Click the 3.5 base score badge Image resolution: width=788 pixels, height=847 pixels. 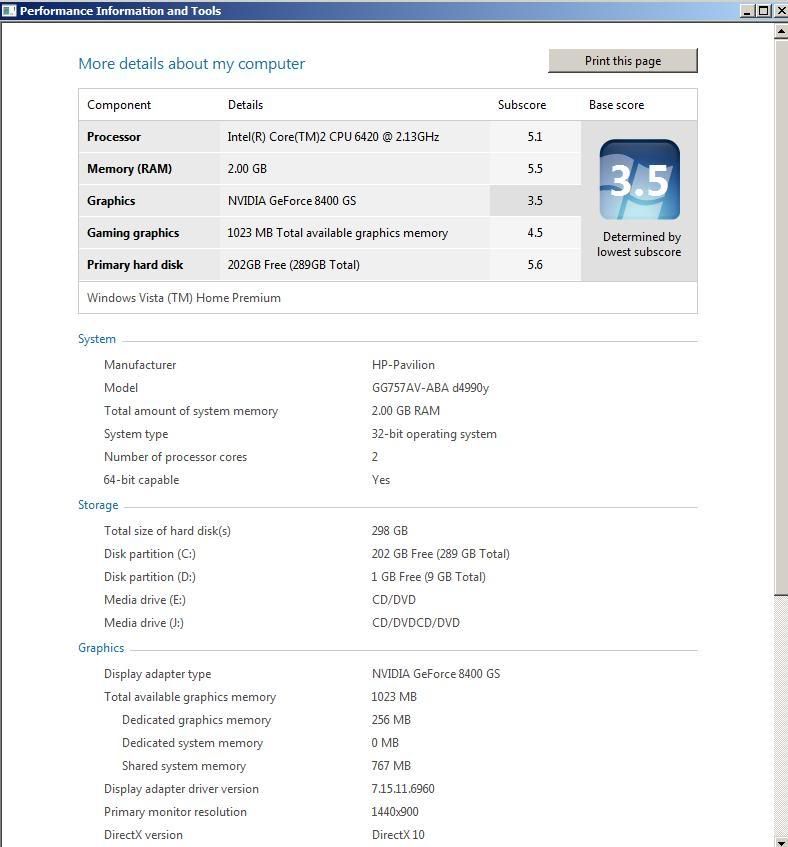coord(639,179)
